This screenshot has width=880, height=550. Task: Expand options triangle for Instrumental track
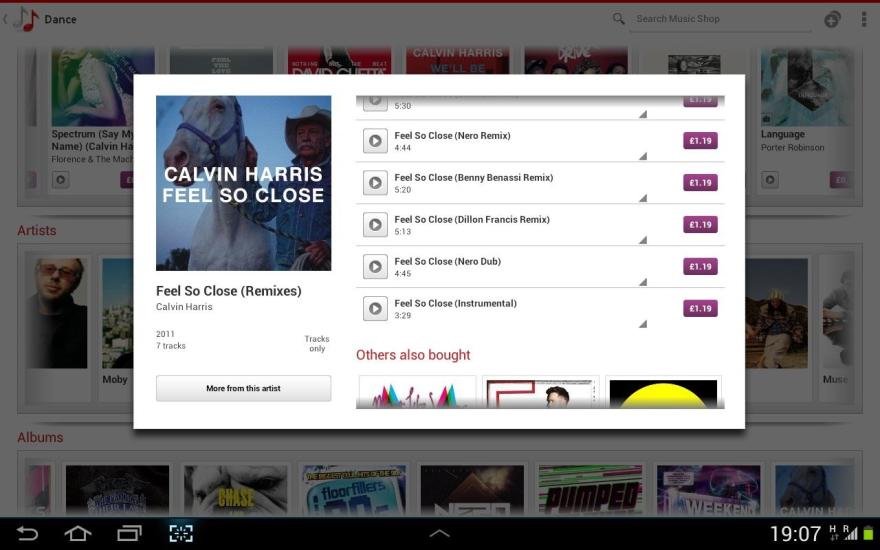pyautogui.click(x=643, y=324)
